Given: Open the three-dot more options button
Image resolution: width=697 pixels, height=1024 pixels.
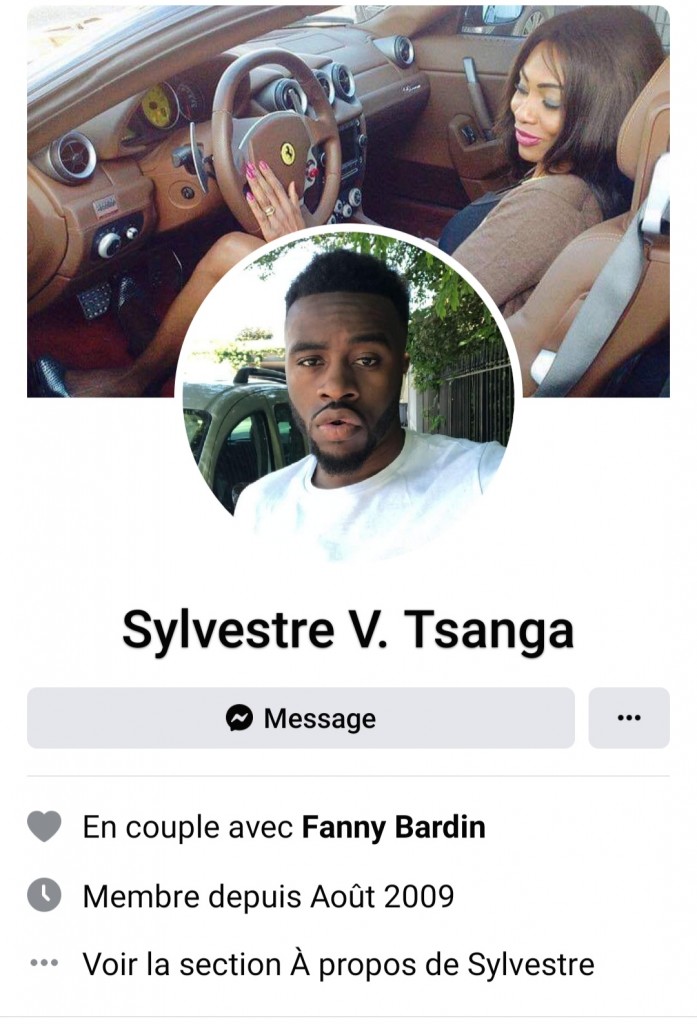Looking at the screenshot, I should (628, 718).
